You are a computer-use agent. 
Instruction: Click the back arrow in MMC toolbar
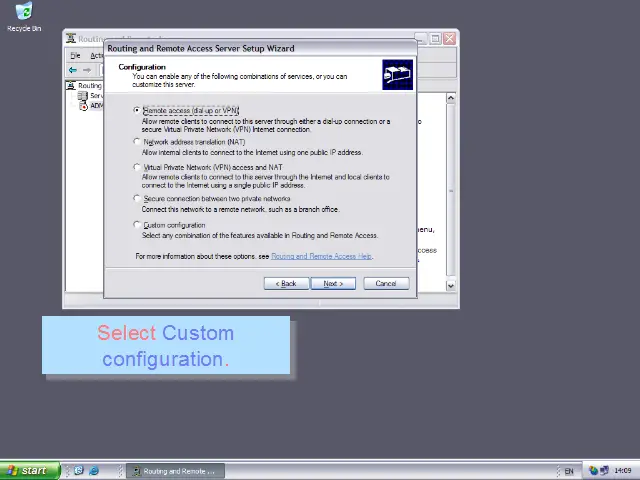tap(73, 70)
